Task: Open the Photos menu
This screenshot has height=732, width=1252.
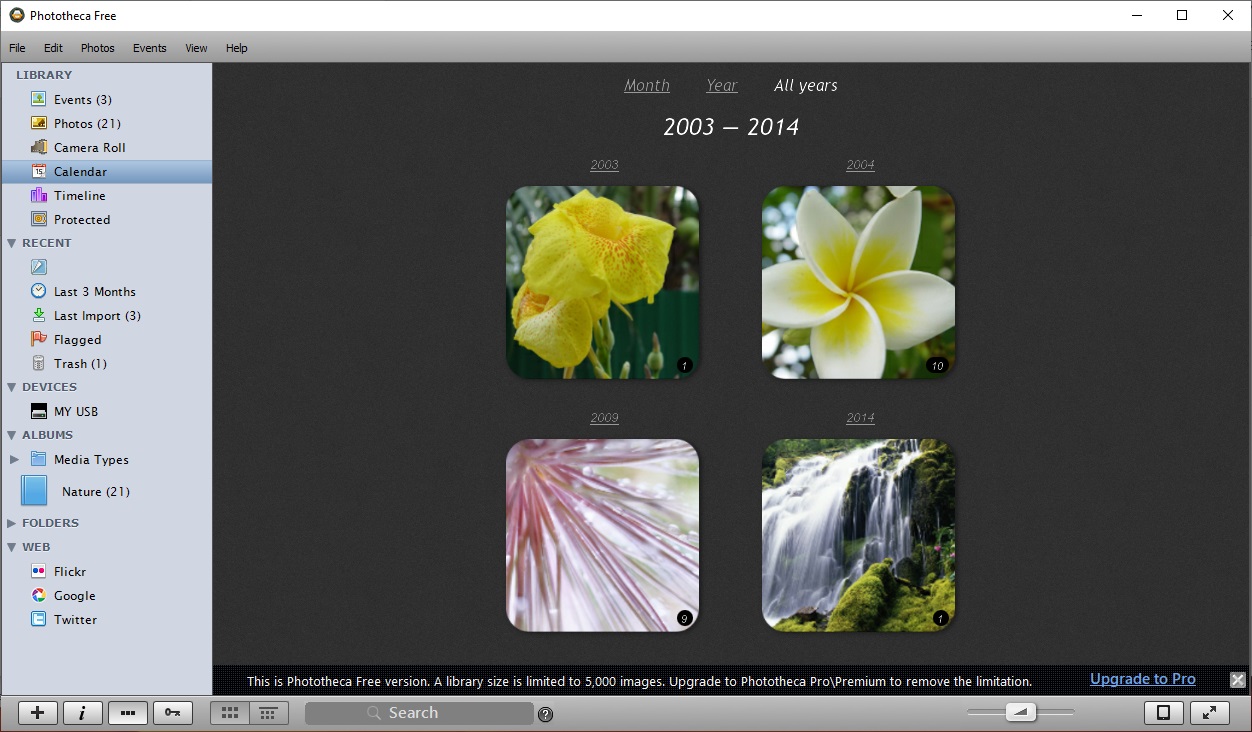Action: point(97,47)
